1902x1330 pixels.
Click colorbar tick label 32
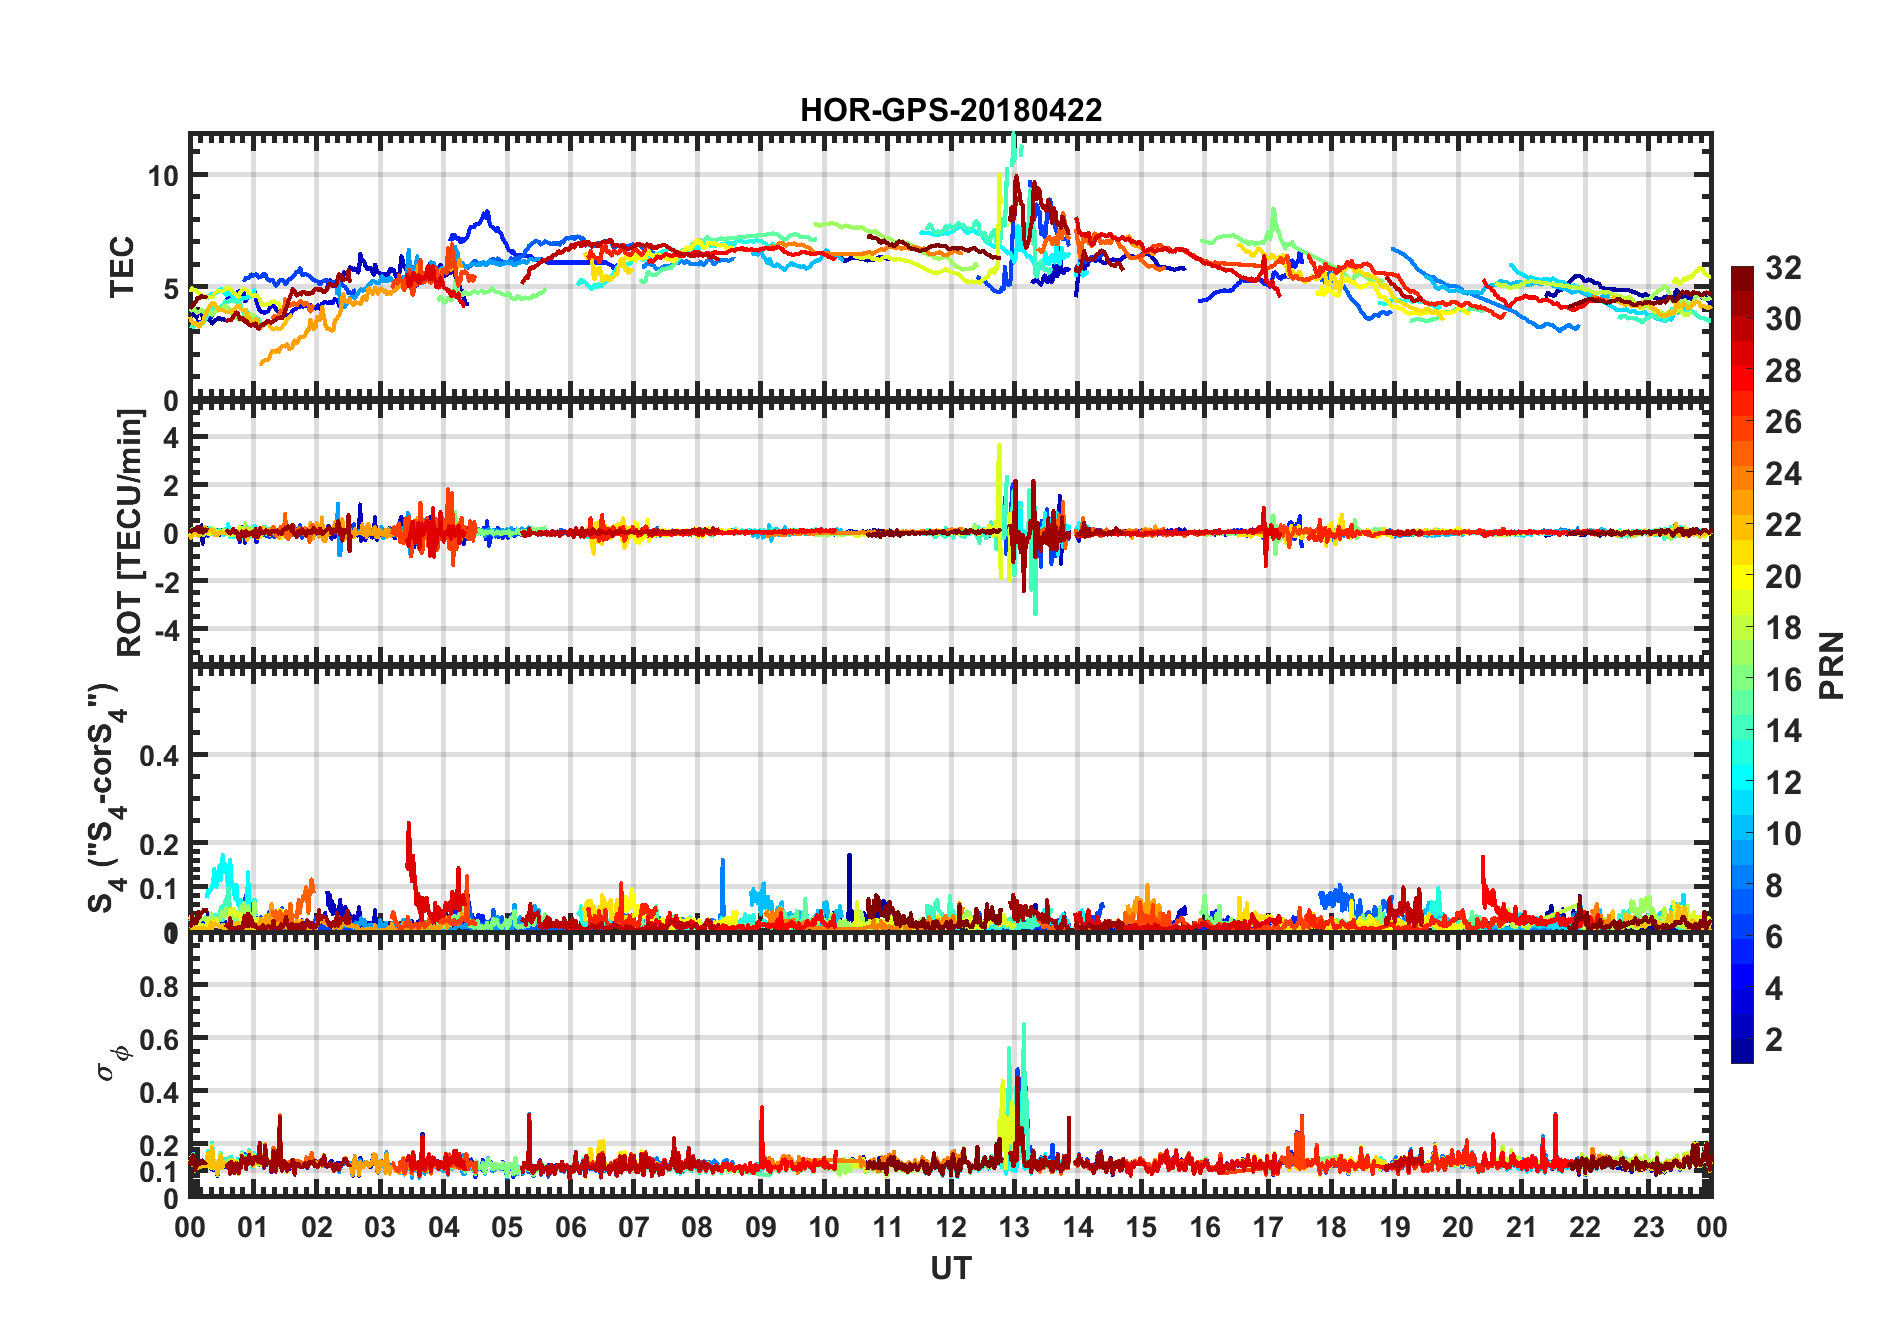(x=1783, y=268)
